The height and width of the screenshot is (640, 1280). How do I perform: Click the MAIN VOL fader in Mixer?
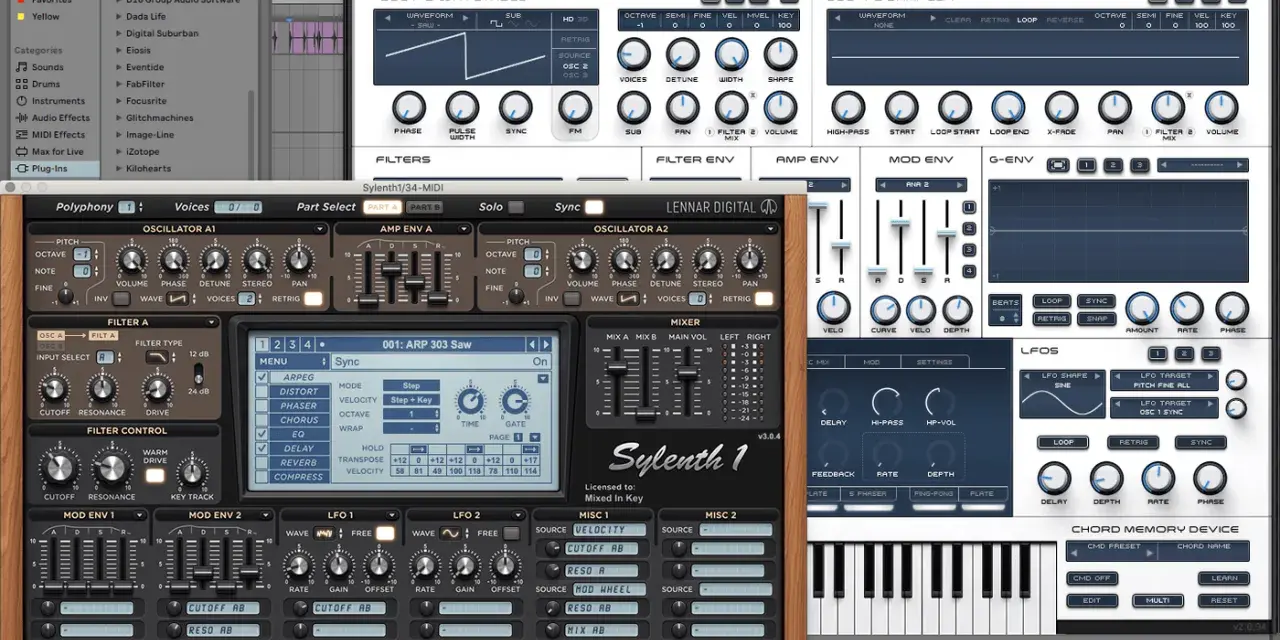686,375
